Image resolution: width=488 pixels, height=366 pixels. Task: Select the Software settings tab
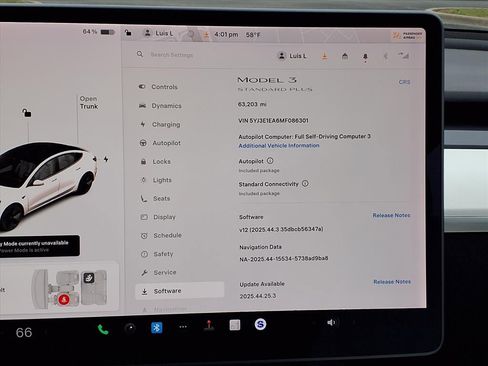[x=179, y=291]
